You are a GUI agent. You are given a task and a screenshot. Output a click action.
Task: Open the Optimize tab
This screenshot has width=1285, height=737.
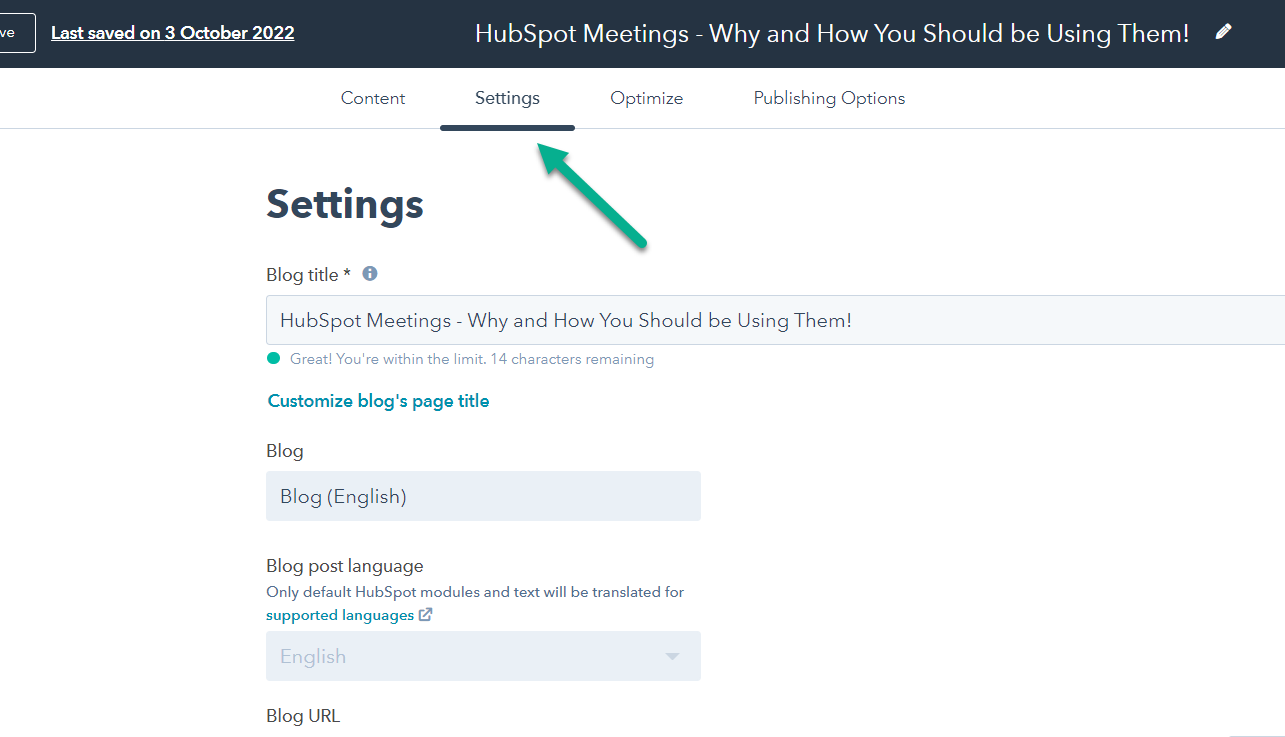[x=647, y=98]
